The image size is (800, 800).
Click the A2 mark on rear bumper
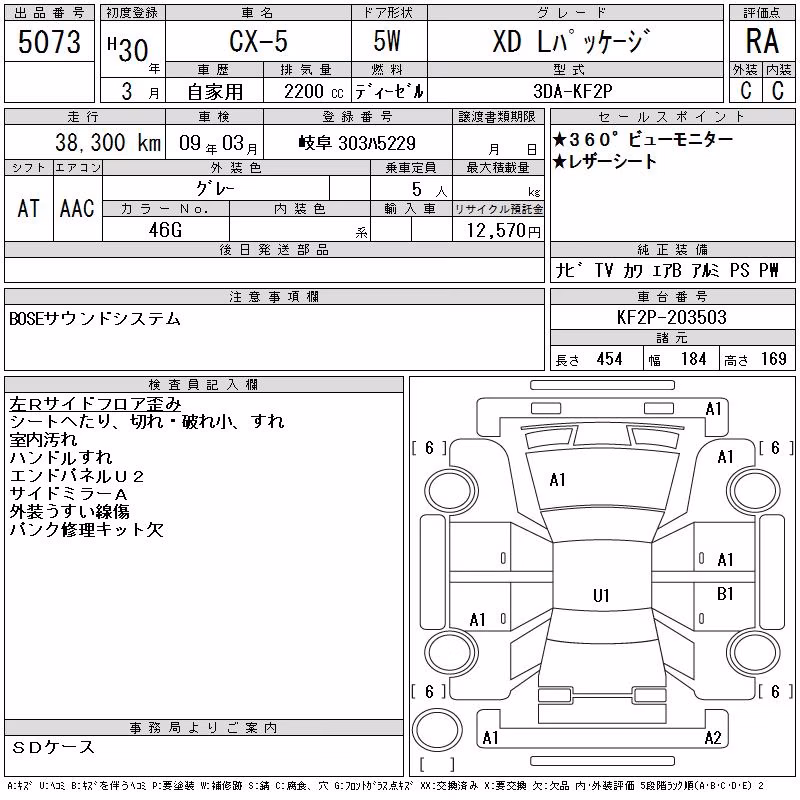click(x=713, y=738)
